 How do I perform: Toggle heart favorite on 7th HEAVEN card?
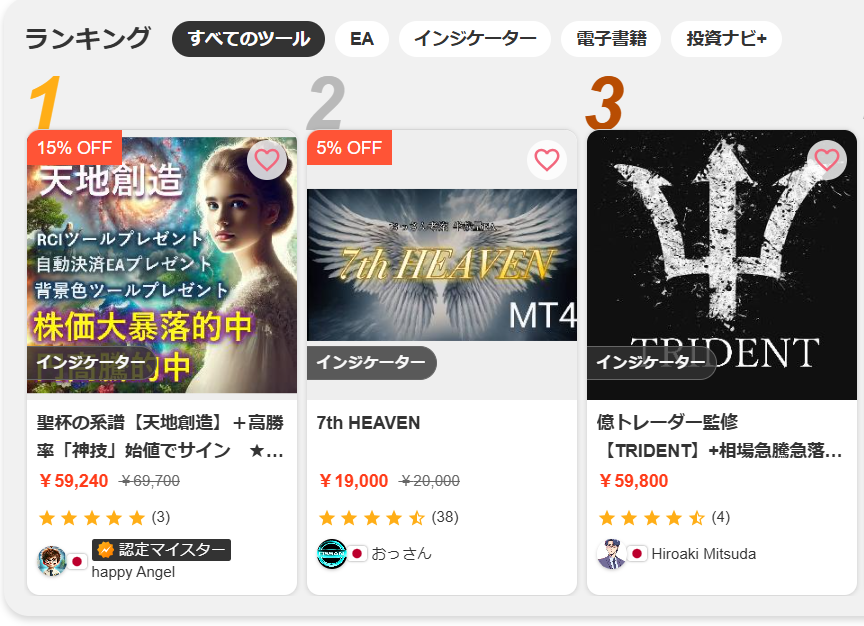tap(547, 160)
